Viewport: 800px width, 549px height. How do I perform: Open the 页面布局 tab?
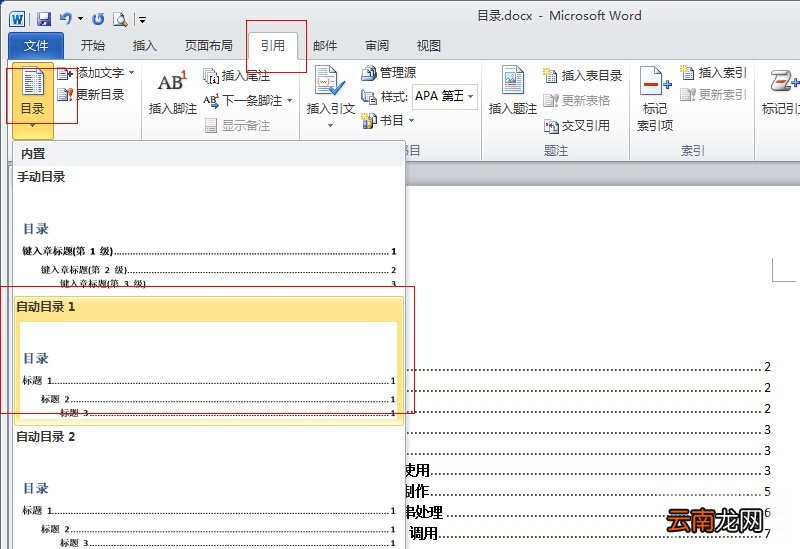[x=209, y=46]
